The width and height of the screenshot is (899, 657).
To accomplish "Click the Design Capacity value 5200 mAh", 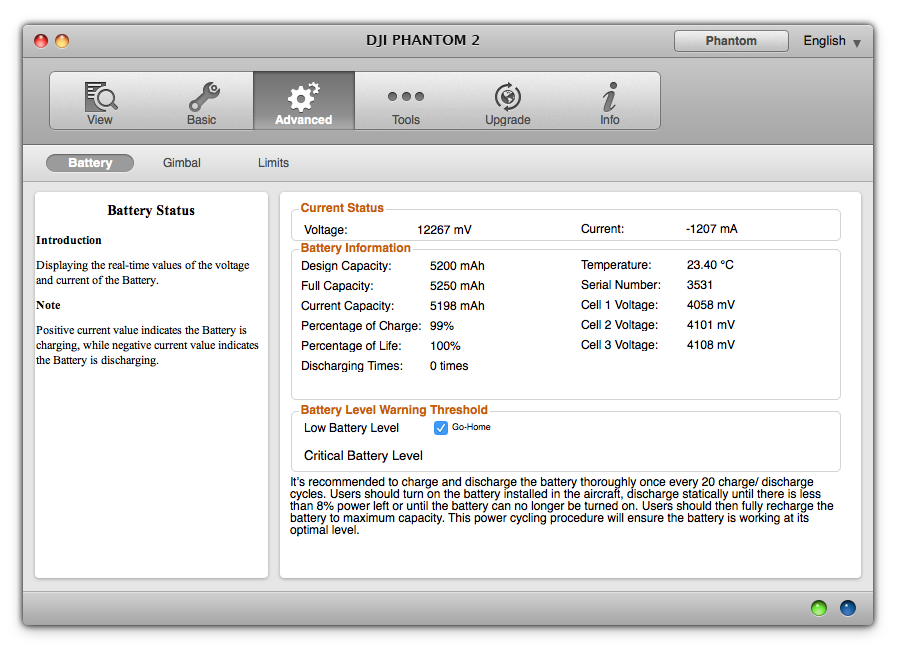I will [457, 266].
